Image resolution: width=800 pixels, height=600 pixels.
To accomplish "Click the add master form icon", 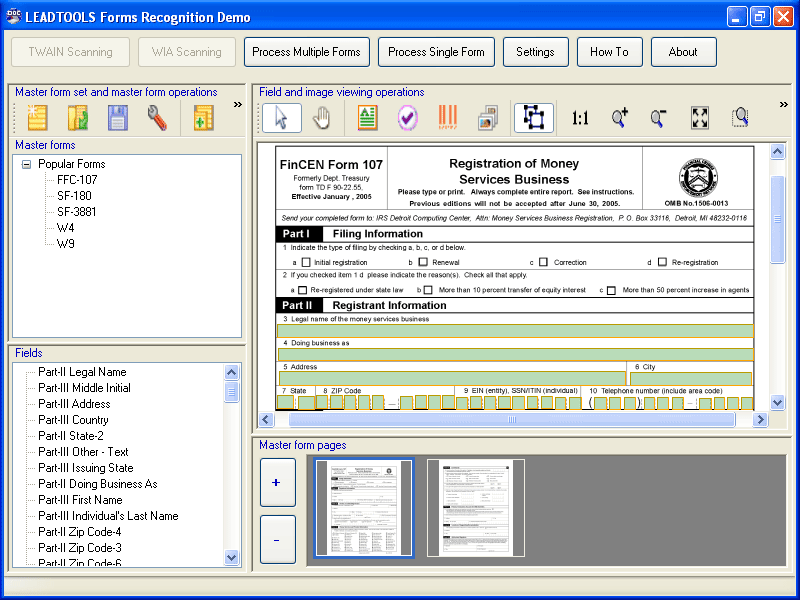I will (x=203, y=117).
